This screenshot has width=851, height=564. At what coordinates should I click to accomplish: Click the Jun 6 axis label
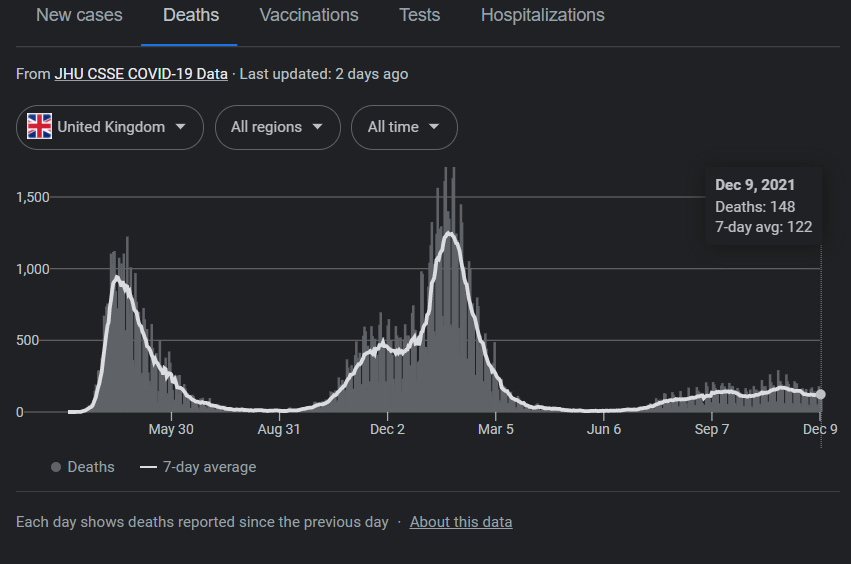click(604, 429)
